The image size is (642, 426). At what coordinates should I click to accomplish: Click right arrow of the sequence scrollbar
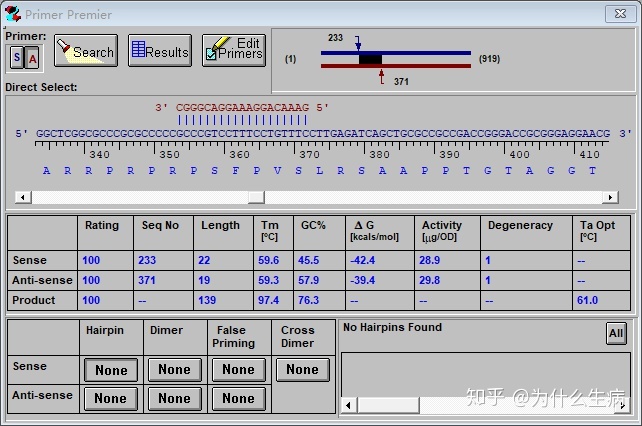(x=610, y=197)
